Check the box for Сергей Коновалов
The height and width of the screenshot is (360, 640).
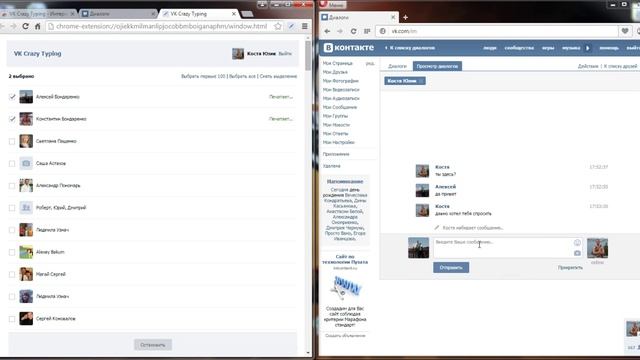pos(12,319)
